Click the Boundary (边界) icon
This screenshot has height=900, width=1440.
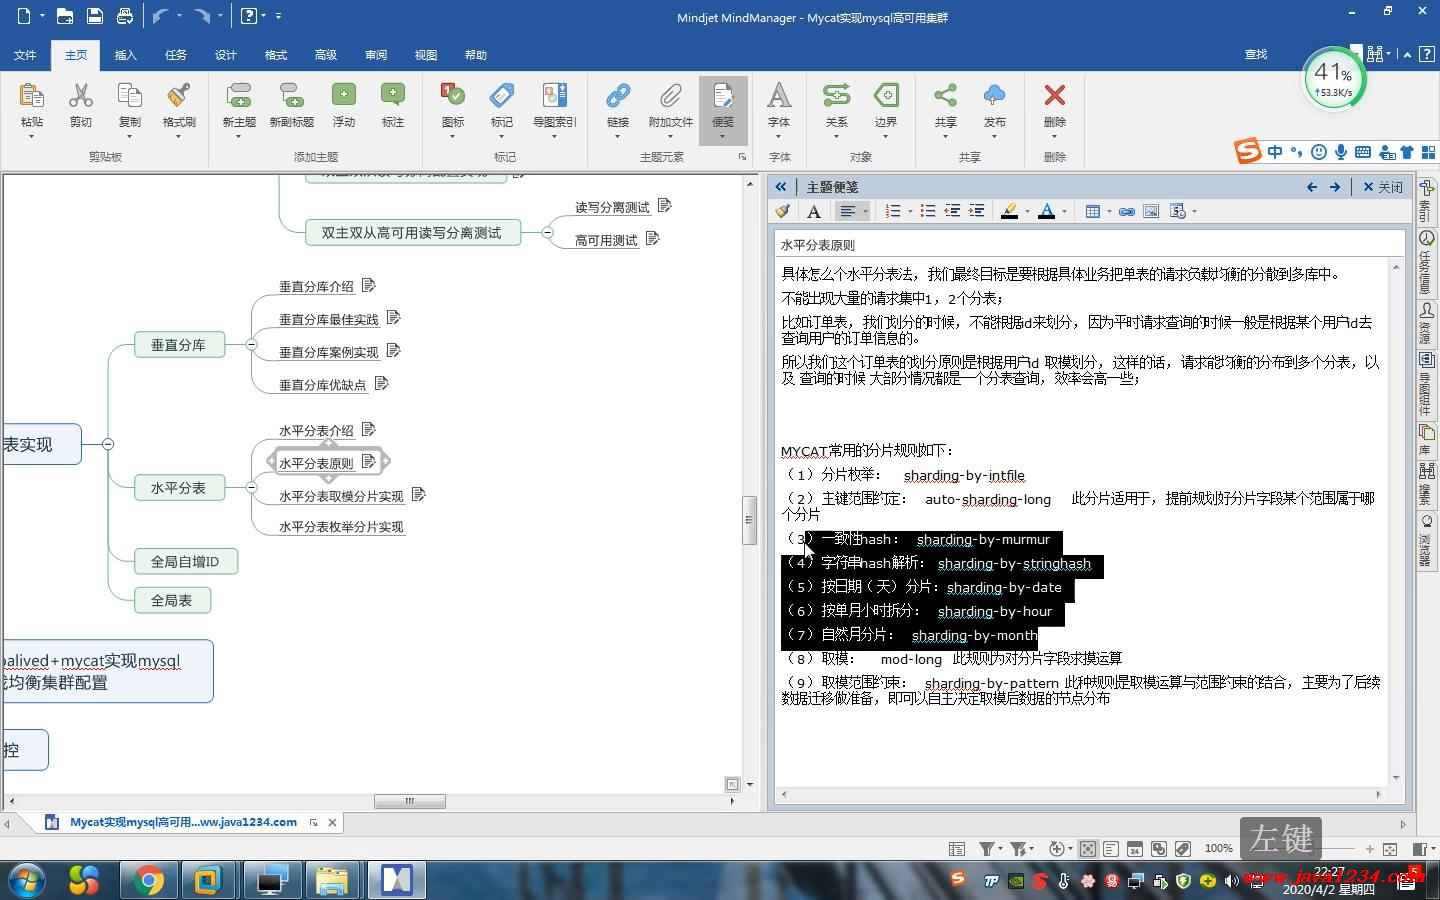tap(886, 96)
